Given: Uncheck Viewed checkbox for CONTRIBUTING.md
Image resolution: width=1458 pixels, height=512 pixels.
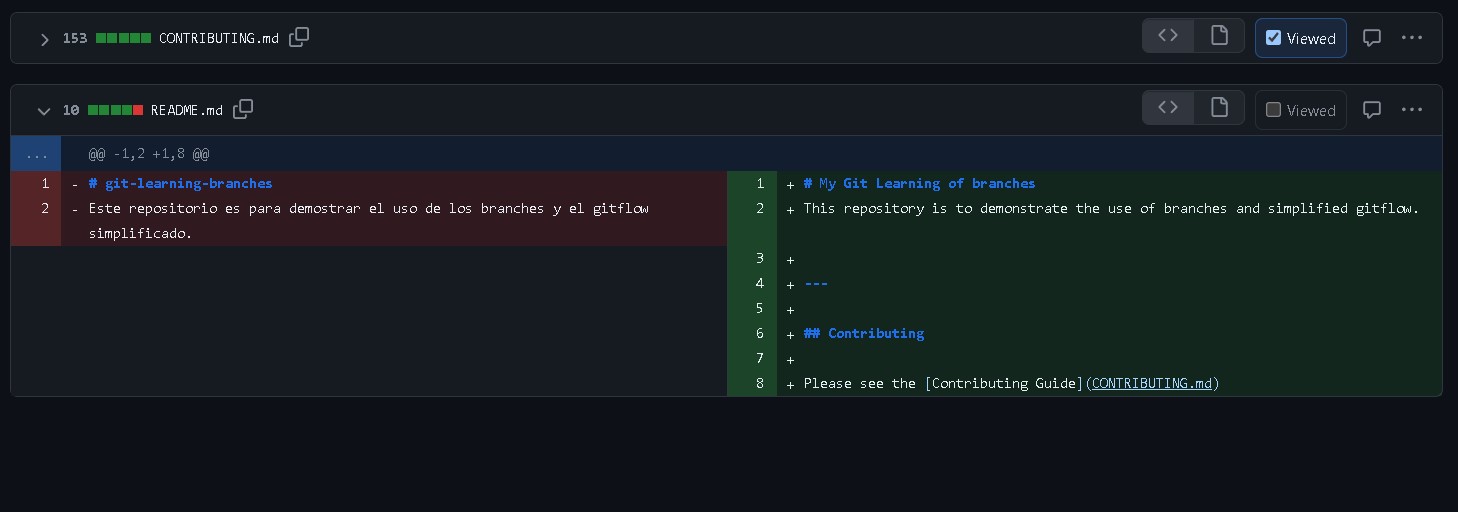Looking at the screenshot, I should point(1274,38).
